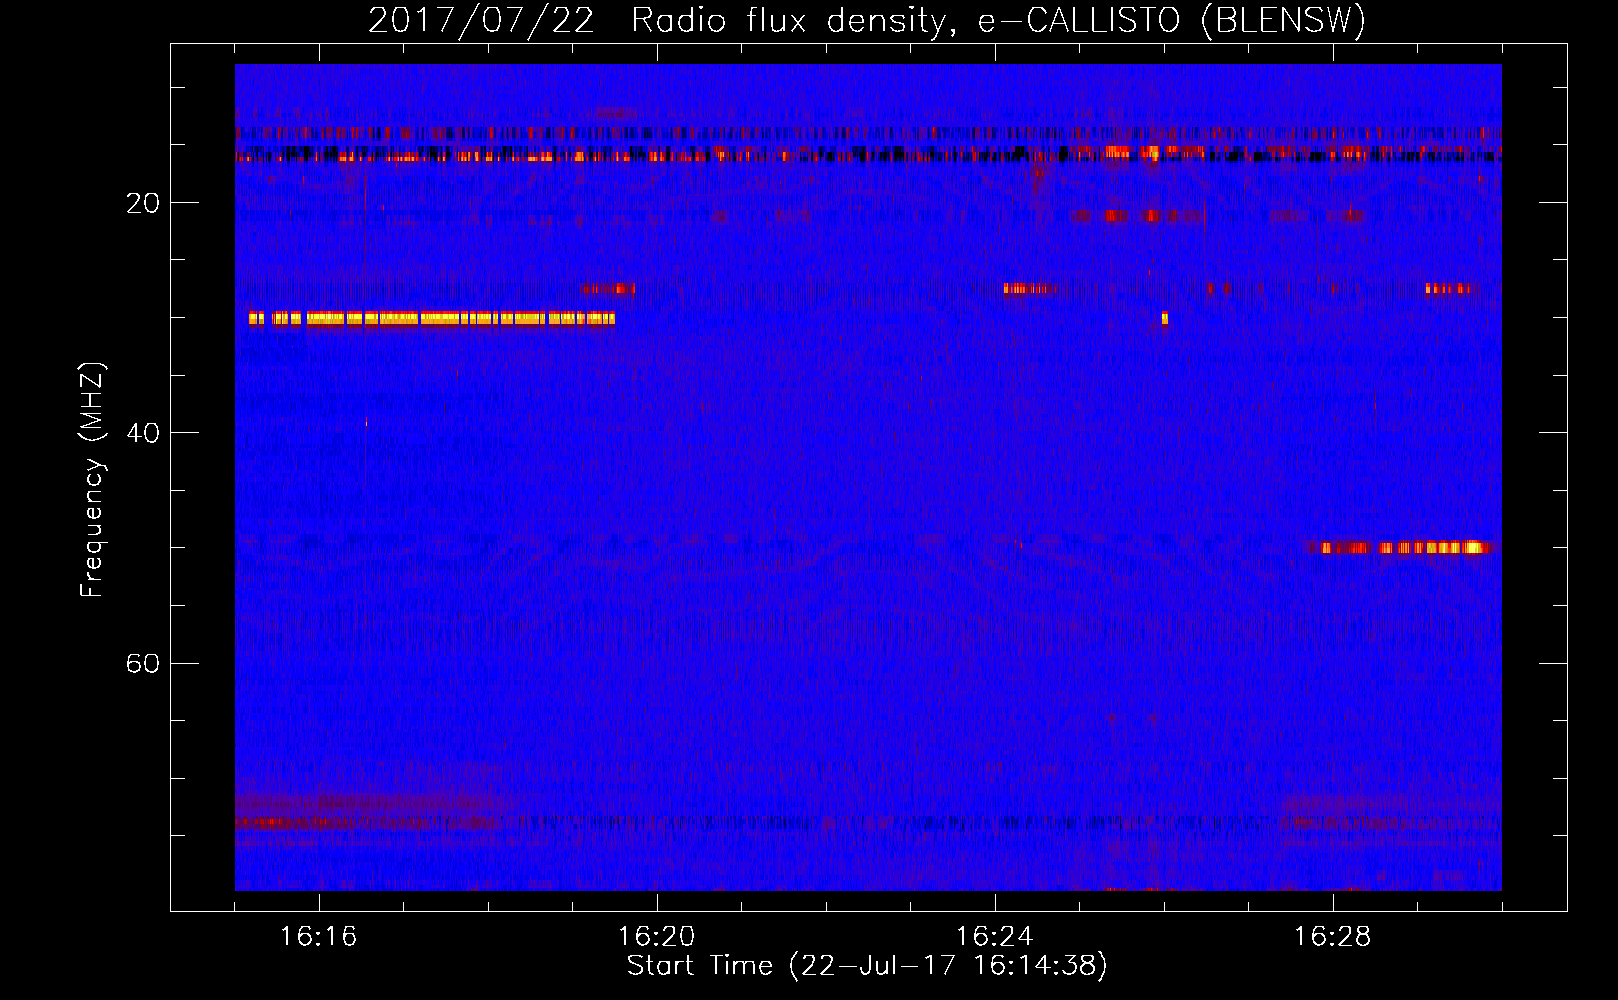Click the 16:20 time tick label

656,937
